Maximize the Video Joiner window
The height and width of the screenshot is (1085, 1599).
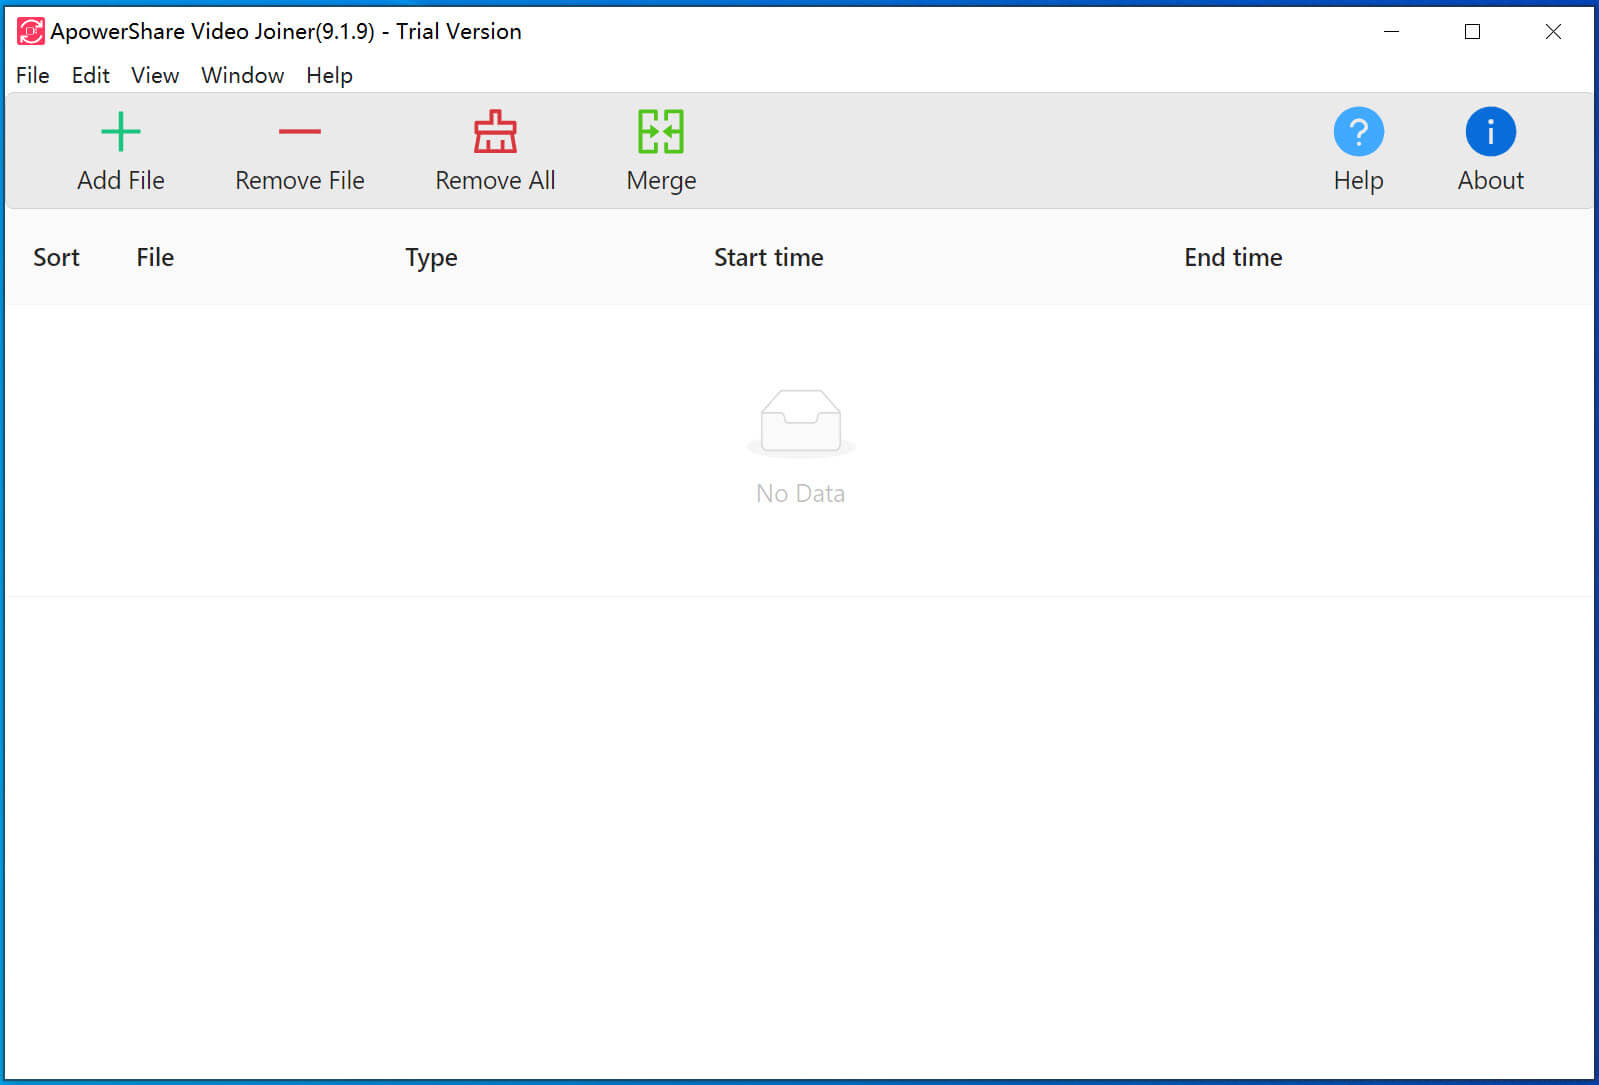pyautogui.click(x=1472, y=32)
